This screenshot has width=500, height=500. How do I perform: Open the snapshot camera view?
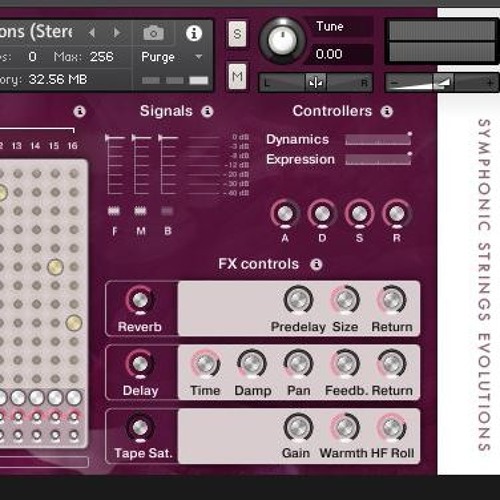click(x=153, y=33)
